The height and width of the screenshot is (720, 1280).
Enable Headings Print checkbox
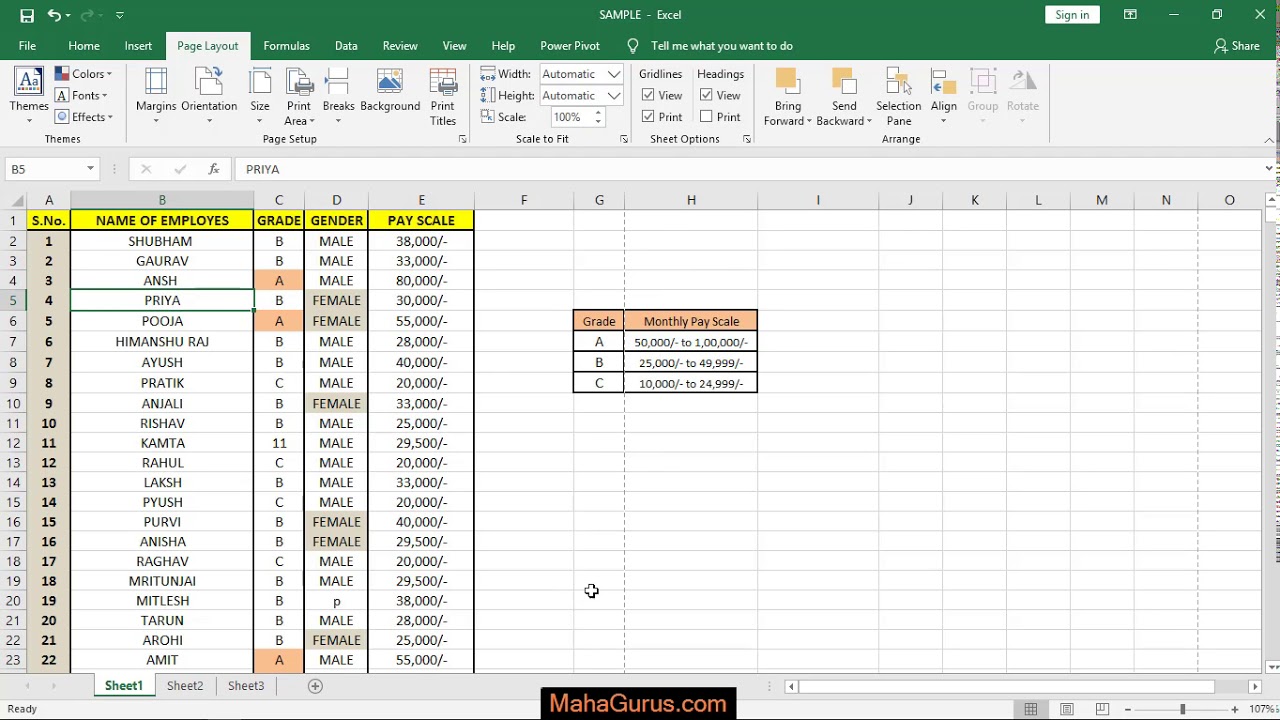tap(707, 117)
